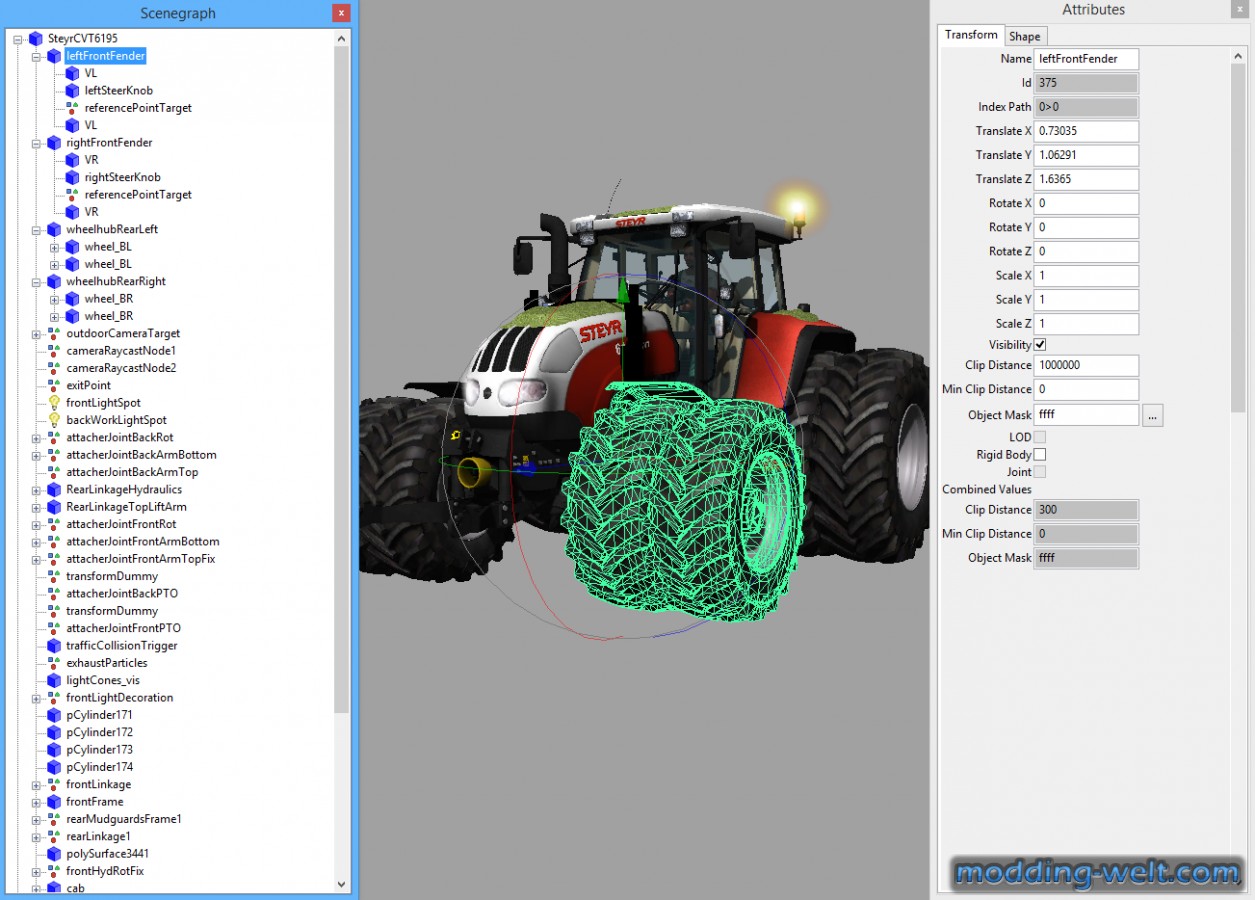Select the Transform tab
This screenshot has height=900, width=1255.
[971, 35]
